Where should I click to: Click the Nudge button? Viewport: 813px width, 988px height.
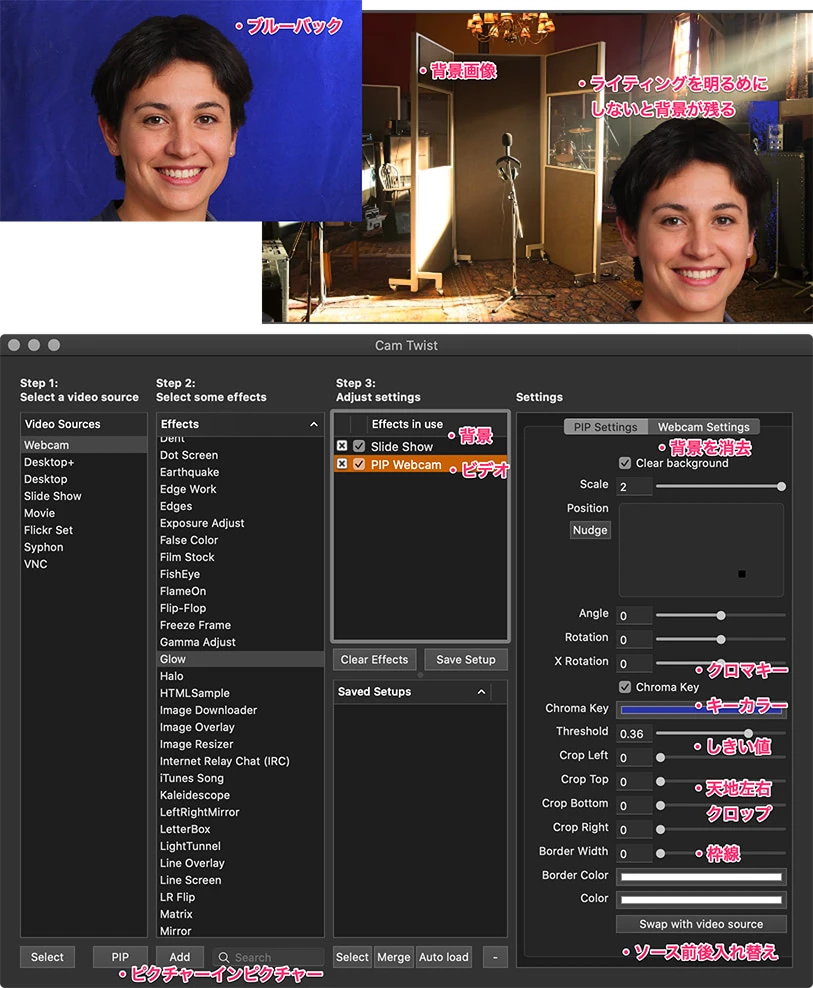click(x=590, y=530)
